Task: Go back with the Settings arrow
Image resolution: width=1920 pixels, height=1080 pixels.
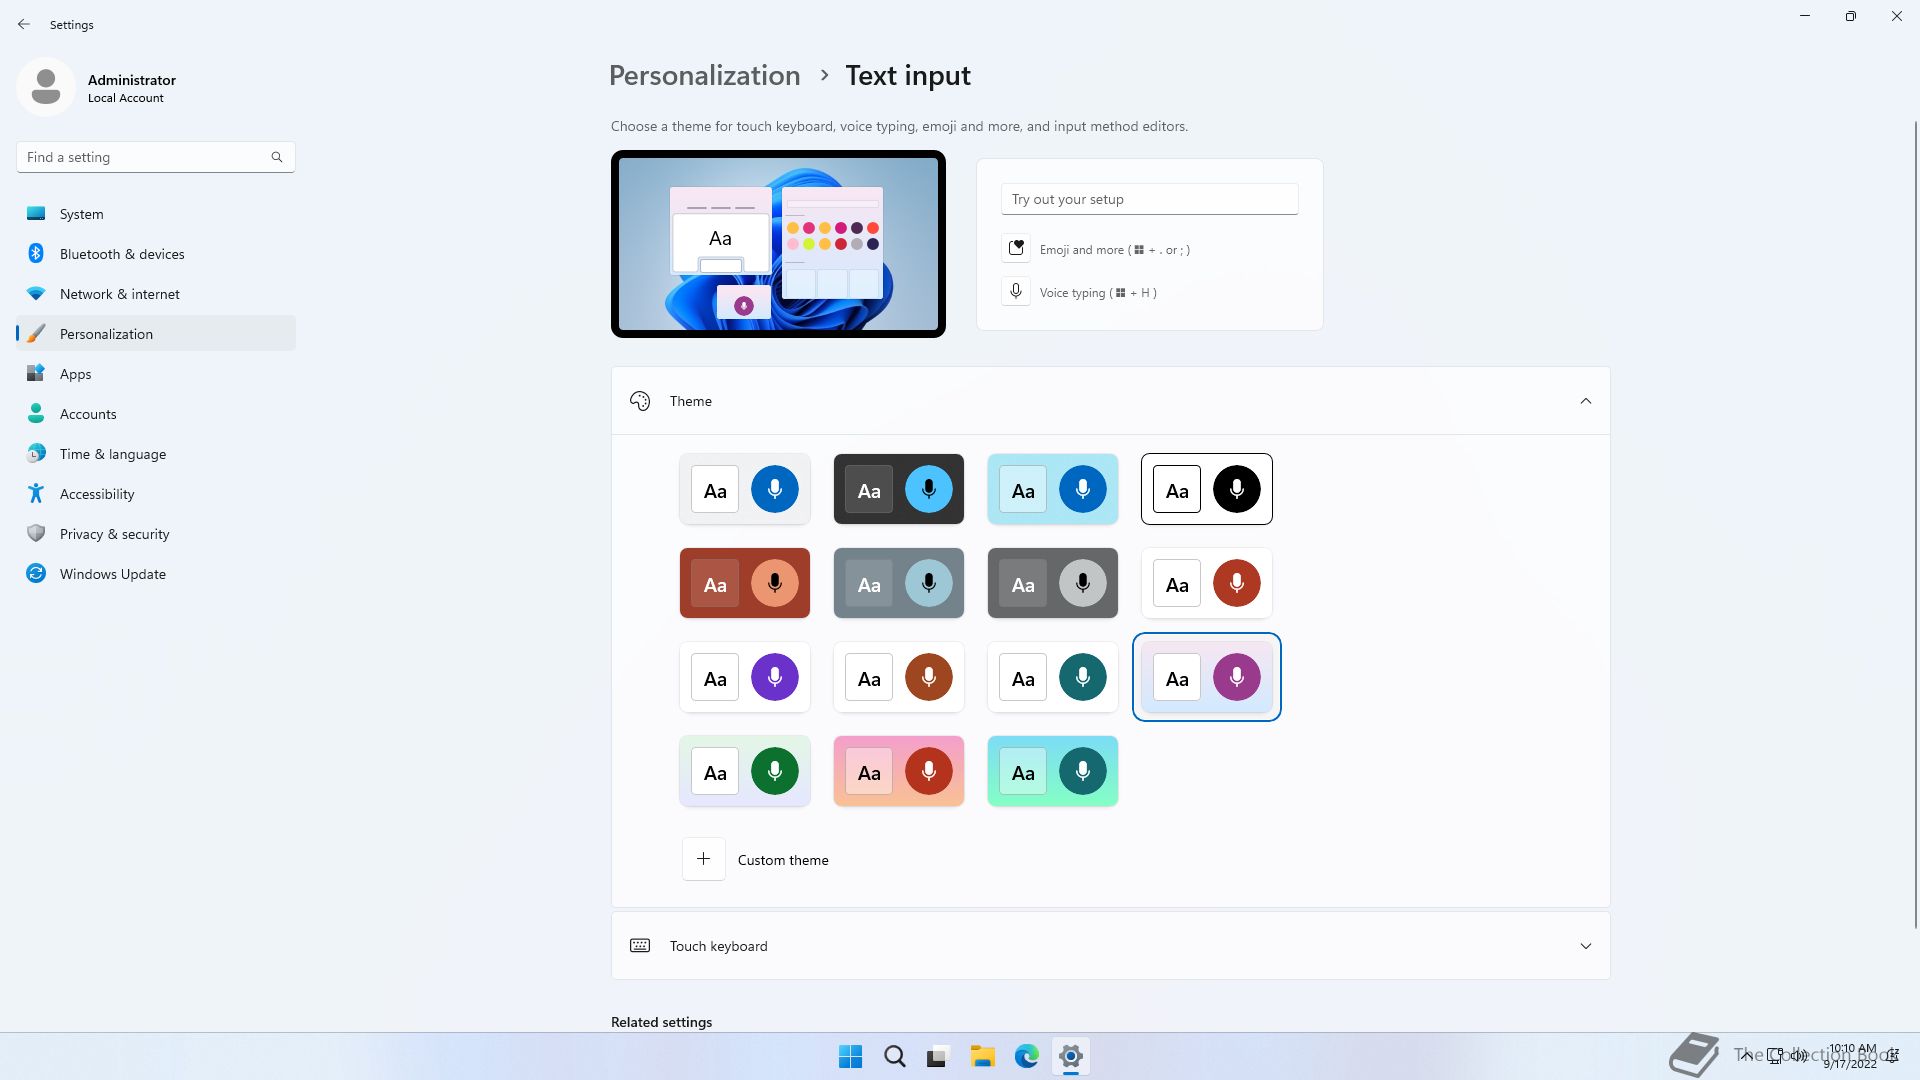Action: 24,24
